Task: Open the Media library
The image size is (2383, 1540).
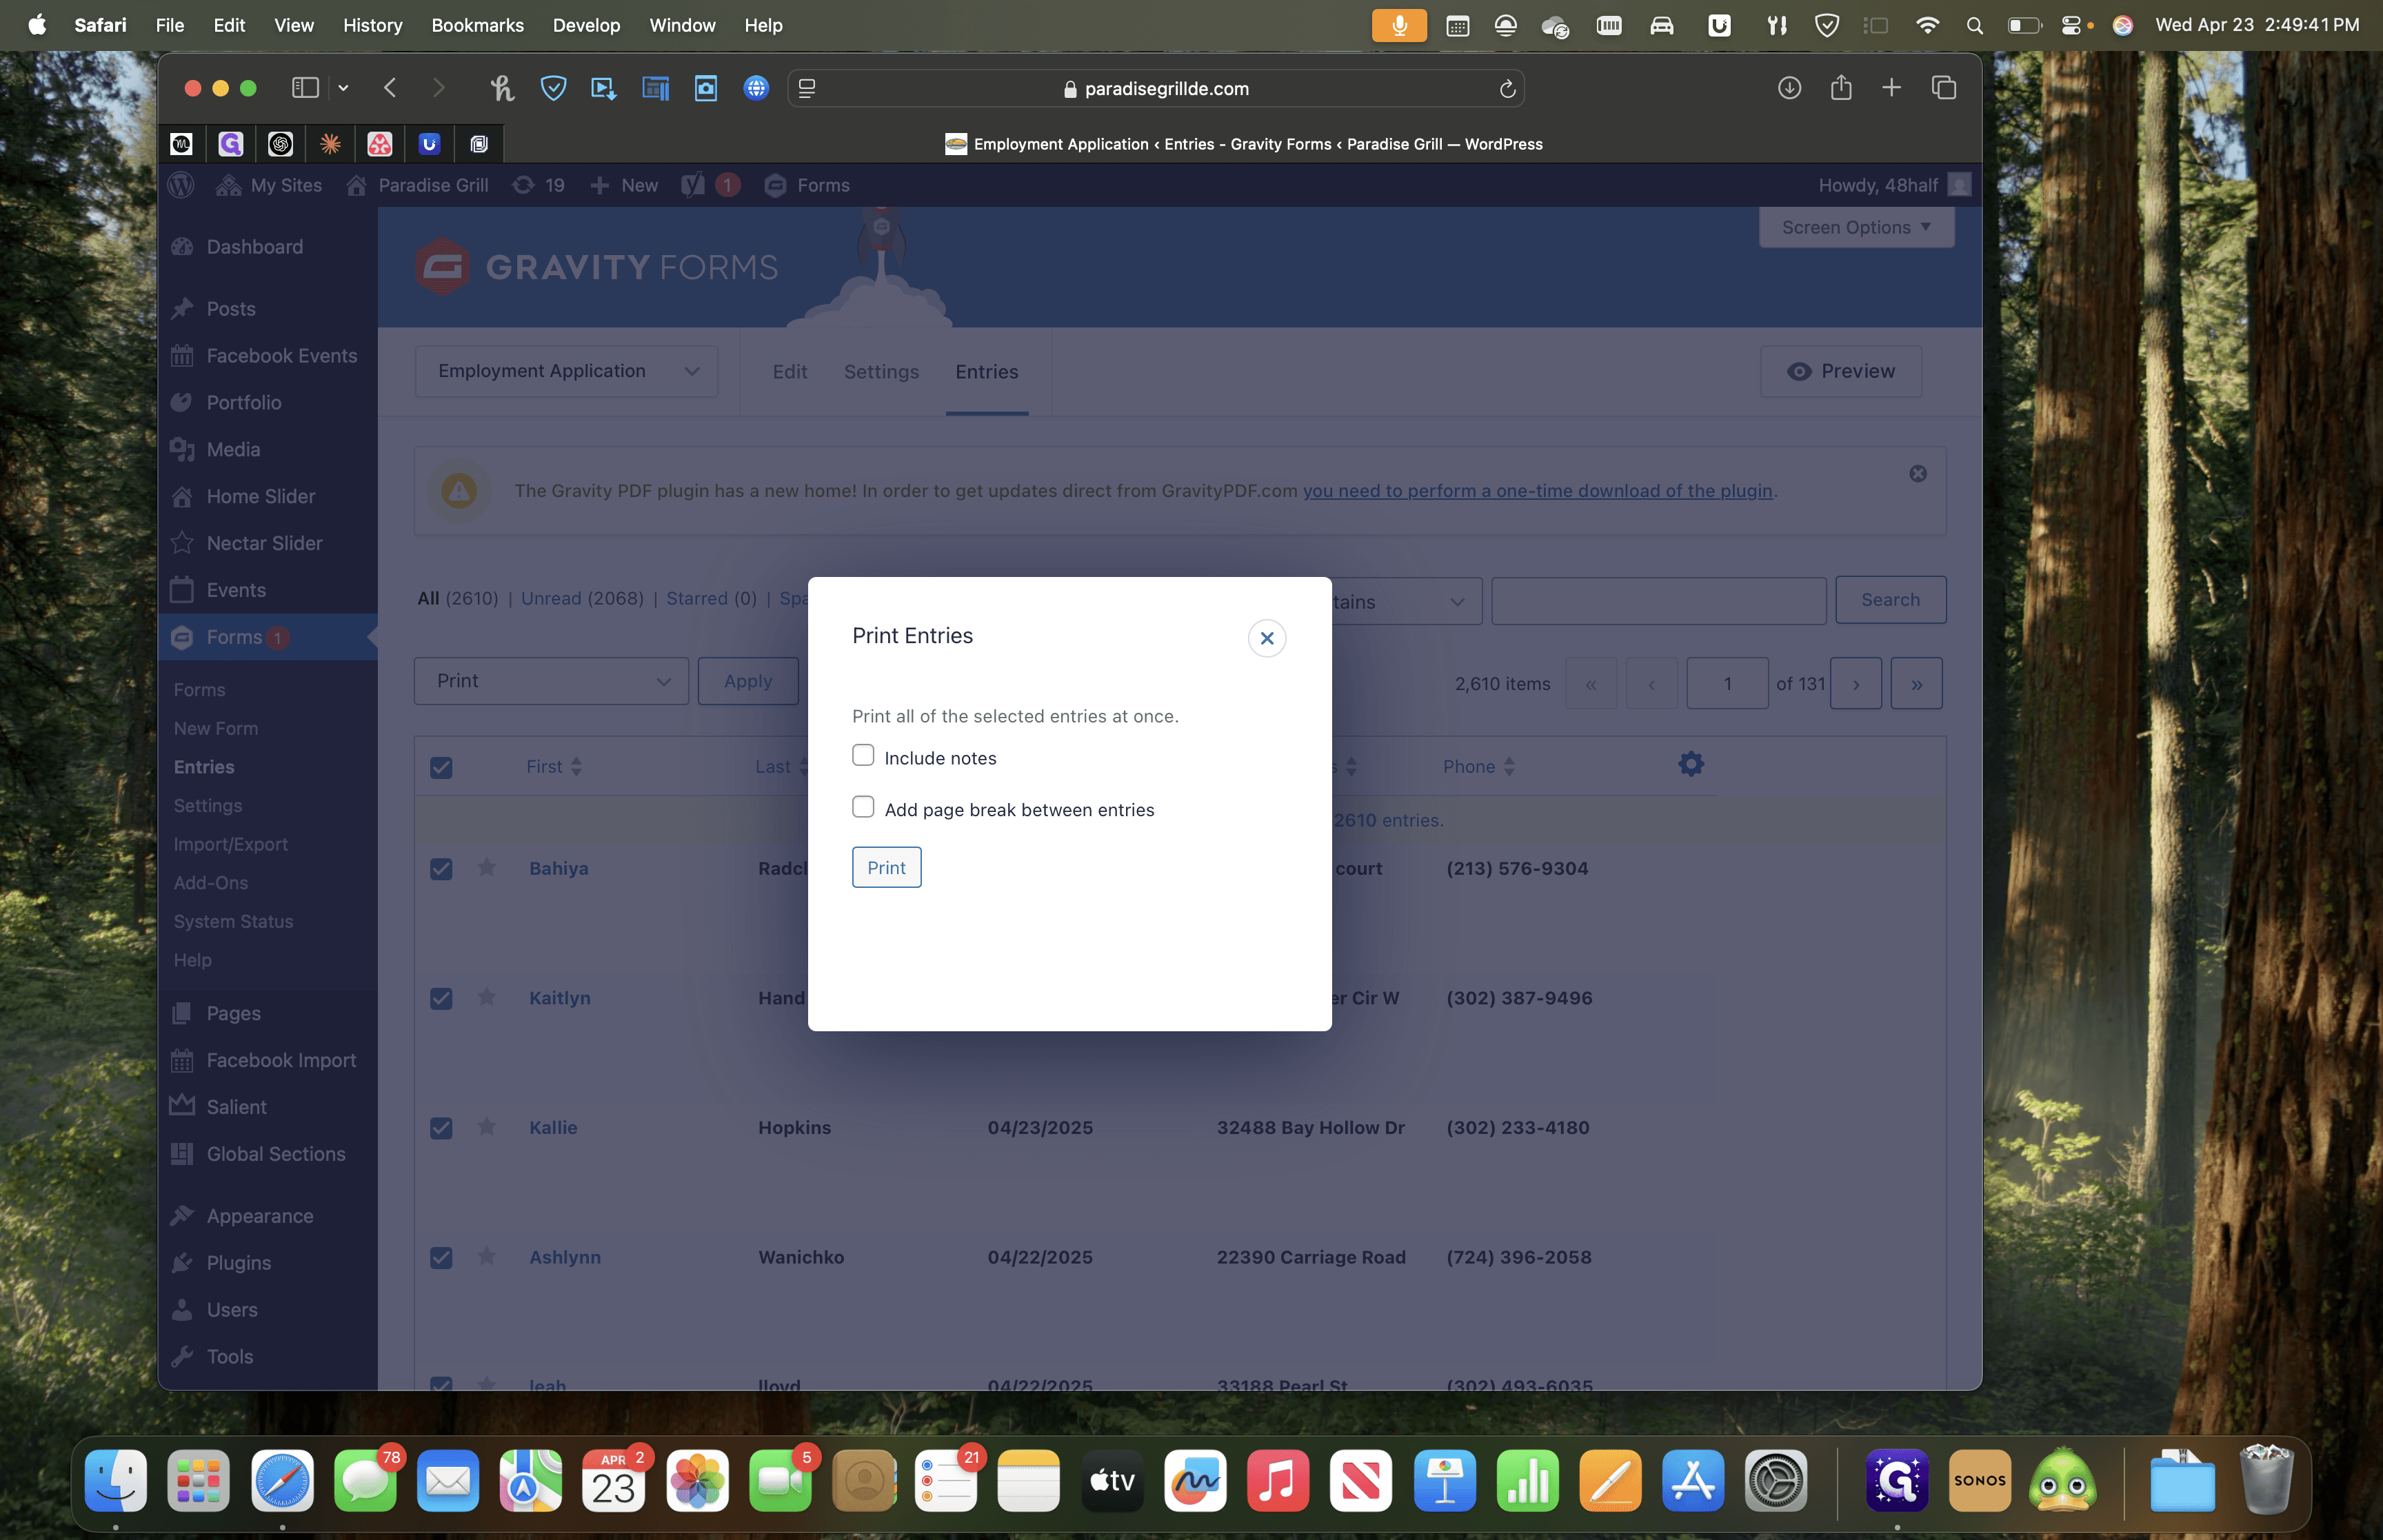Action: coord(233,450)
